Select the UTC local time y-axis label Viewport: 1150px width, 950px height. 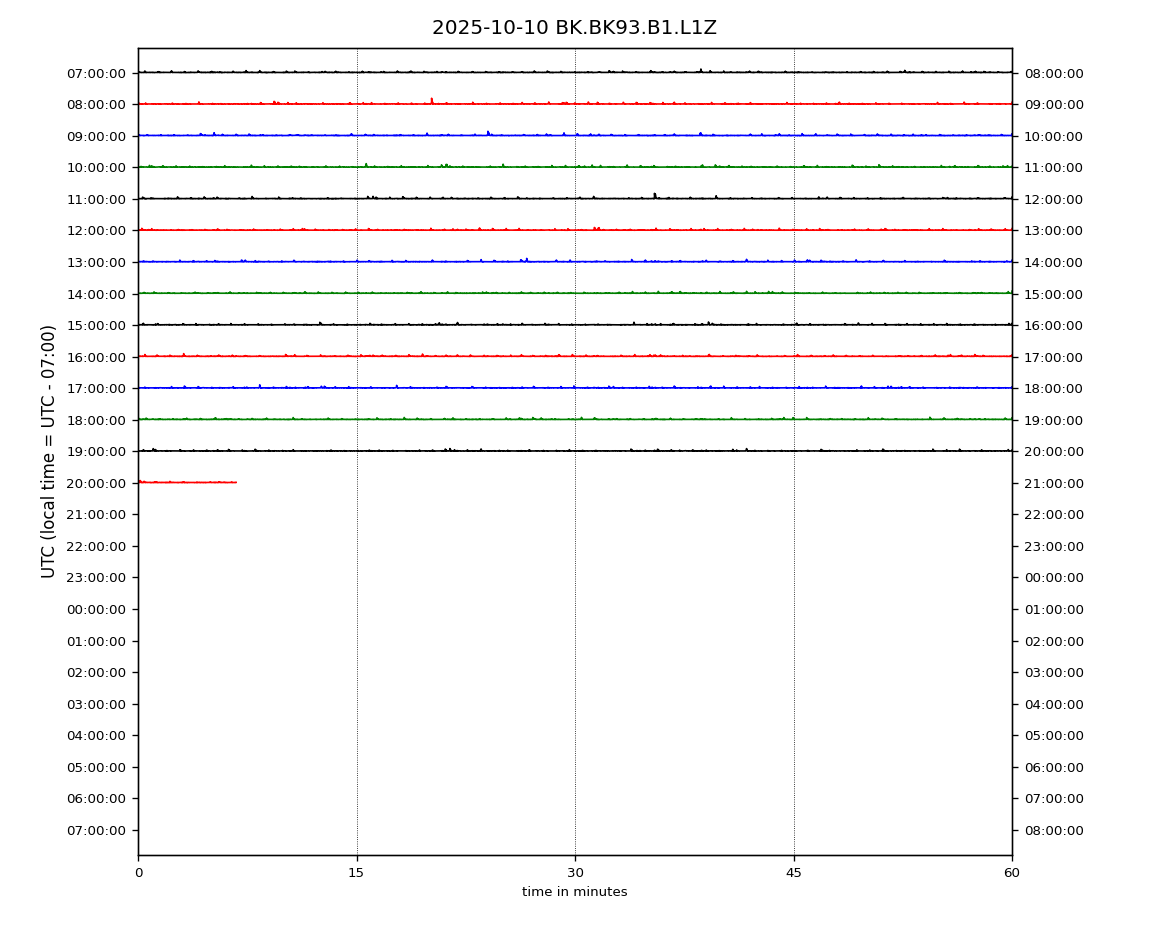pos(49,451)
